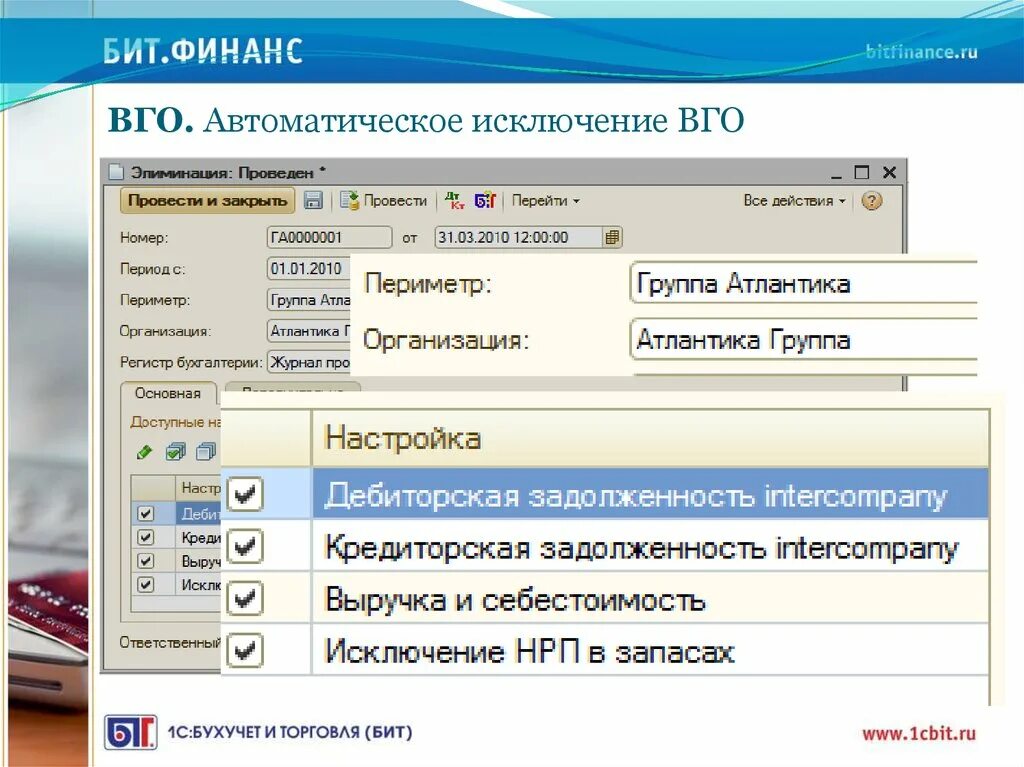
Task: Open help with the question mark icon
Action: (871, 201)
